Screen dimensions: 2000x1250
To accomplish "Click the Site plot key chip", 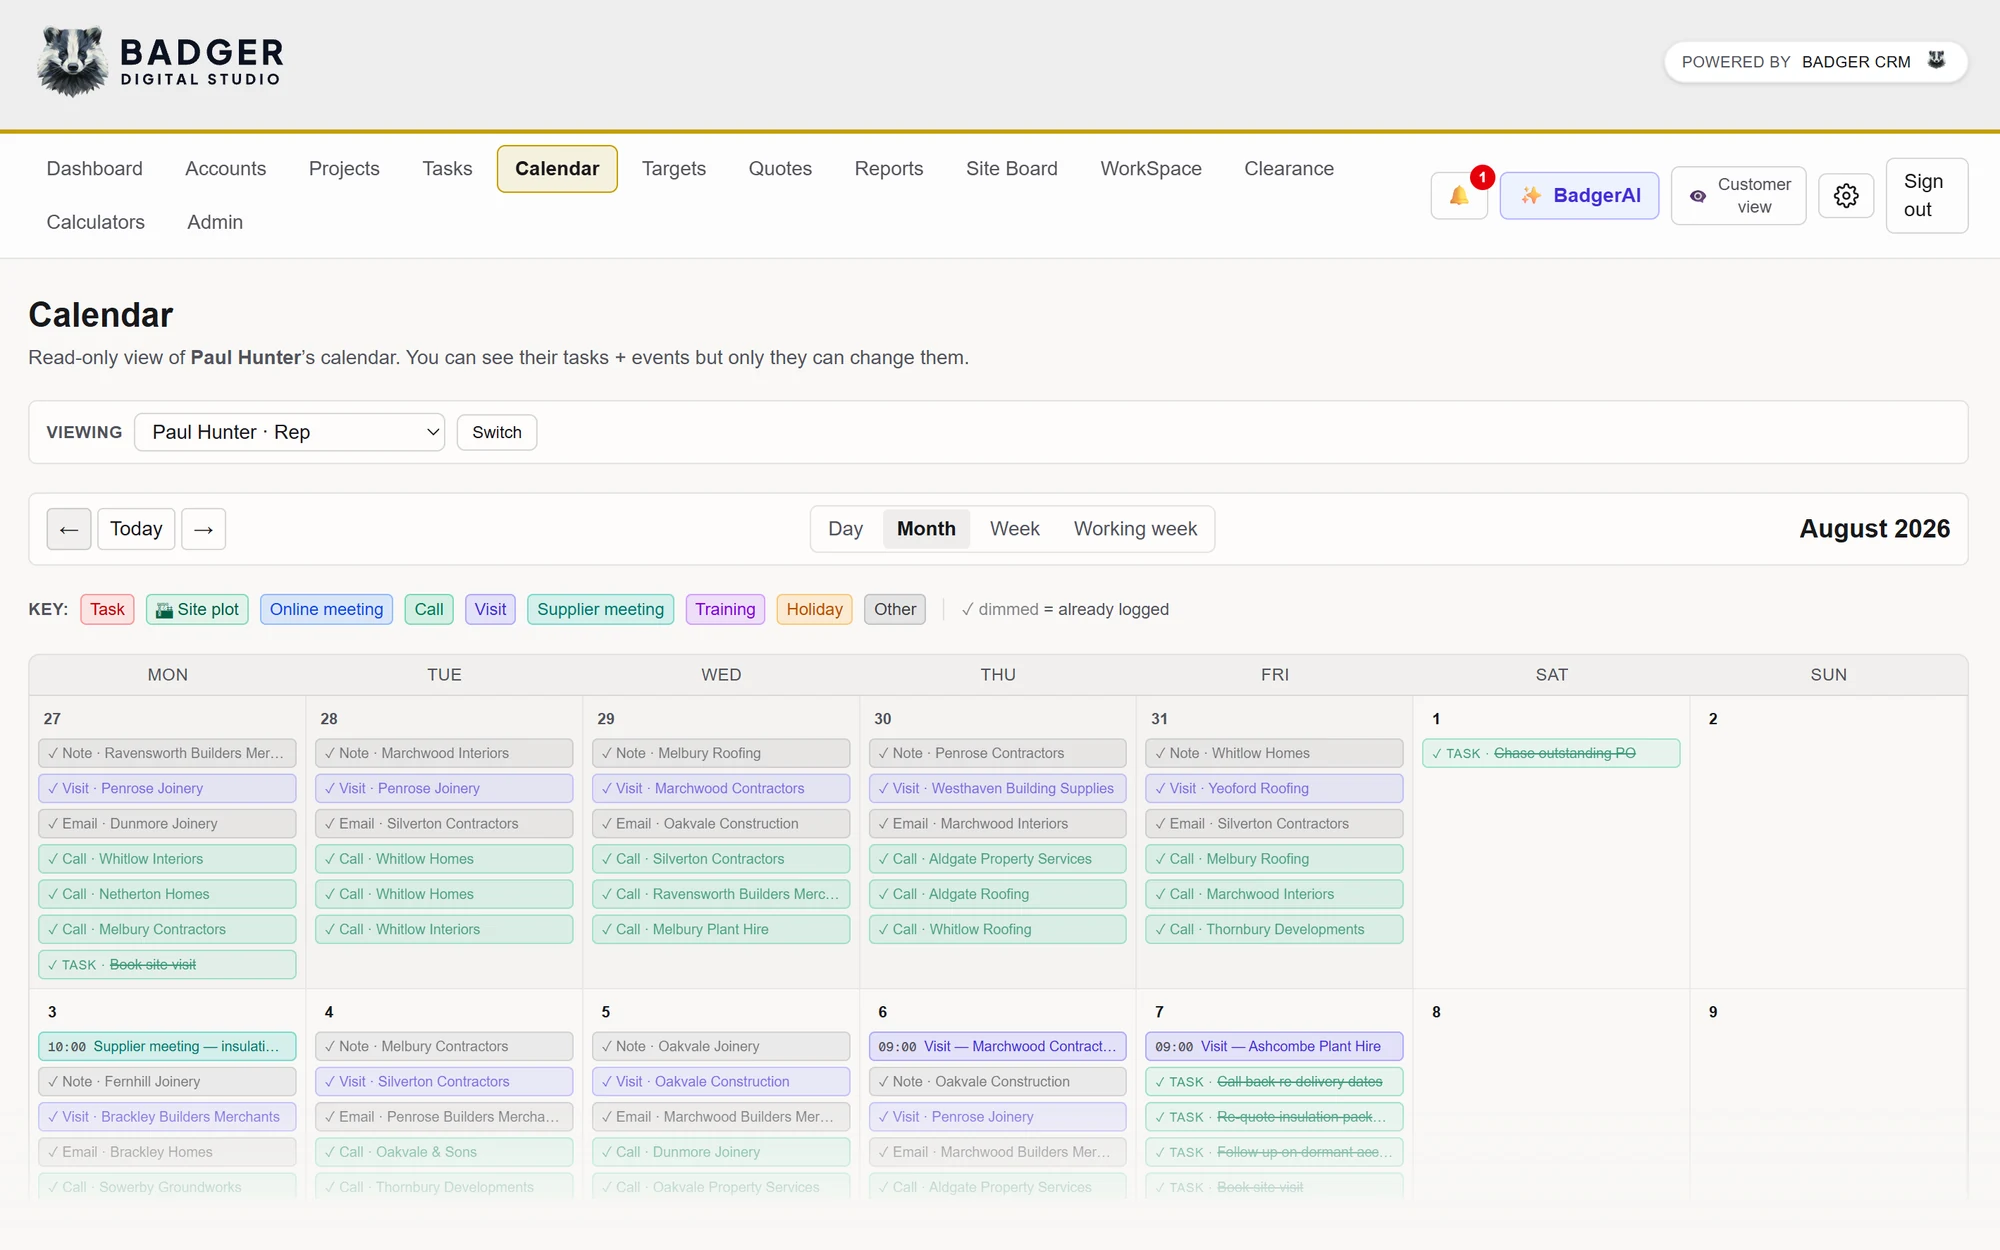I will point(197,610).
